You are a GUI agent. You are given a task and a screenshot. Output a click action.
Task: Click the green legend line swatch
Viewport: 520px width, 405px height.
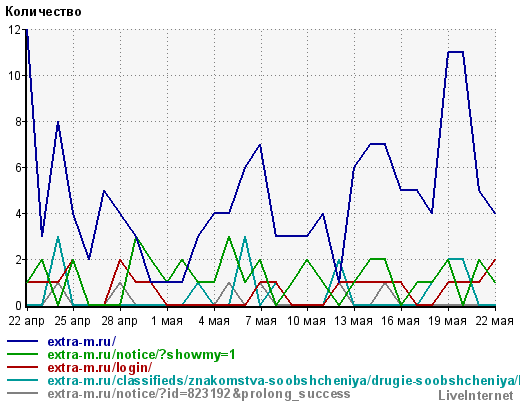[22, 354]
